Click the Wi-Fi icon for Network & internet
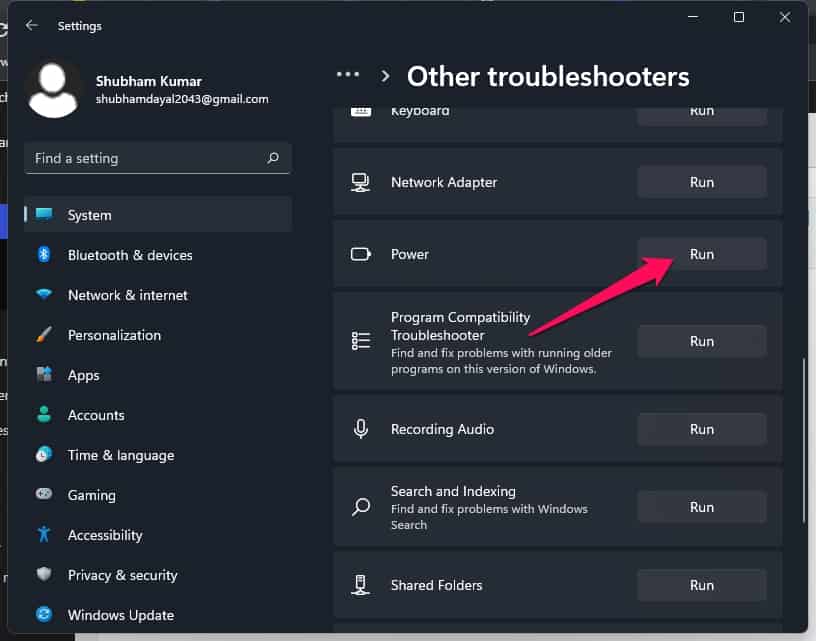Viewport: 816px width, 641px height. tap(44, 294)
